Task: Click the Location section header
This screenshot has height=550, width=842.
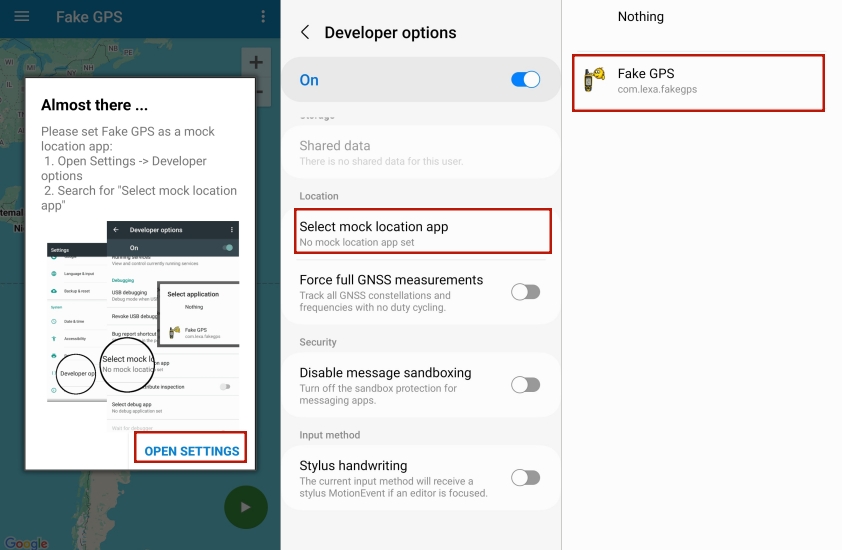Action: (319, 196)
